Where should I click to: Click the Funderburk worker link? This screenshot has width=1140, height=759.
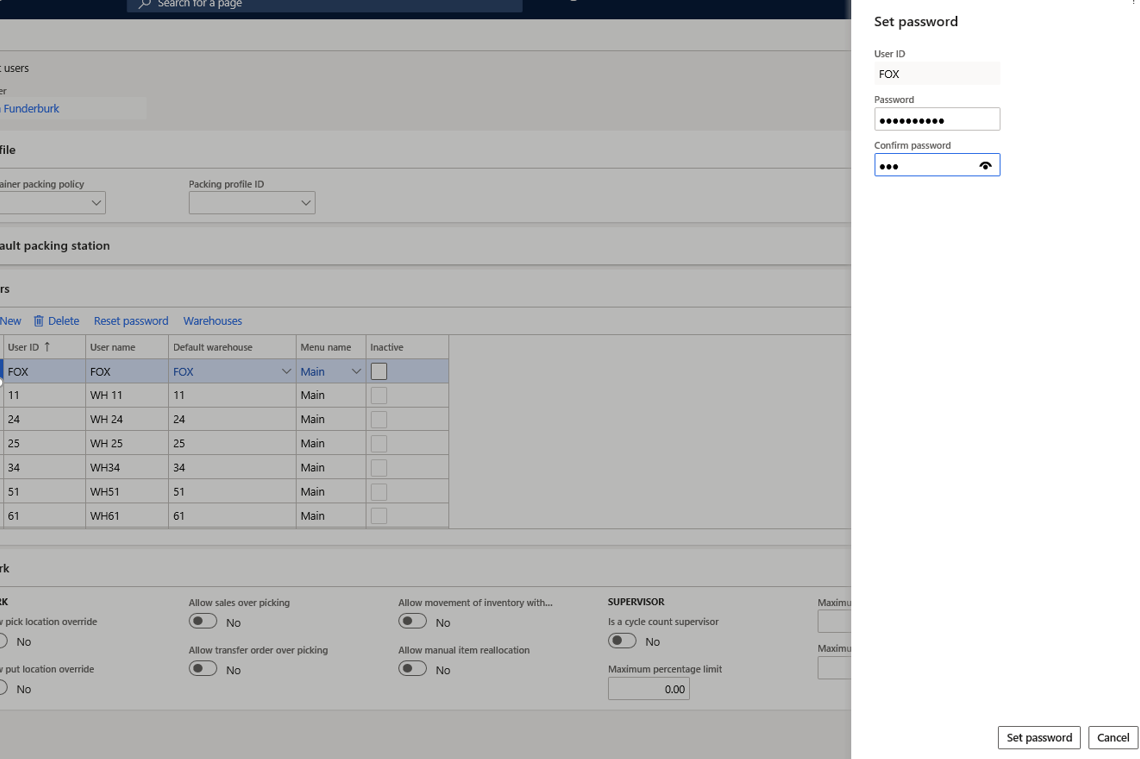31,108
